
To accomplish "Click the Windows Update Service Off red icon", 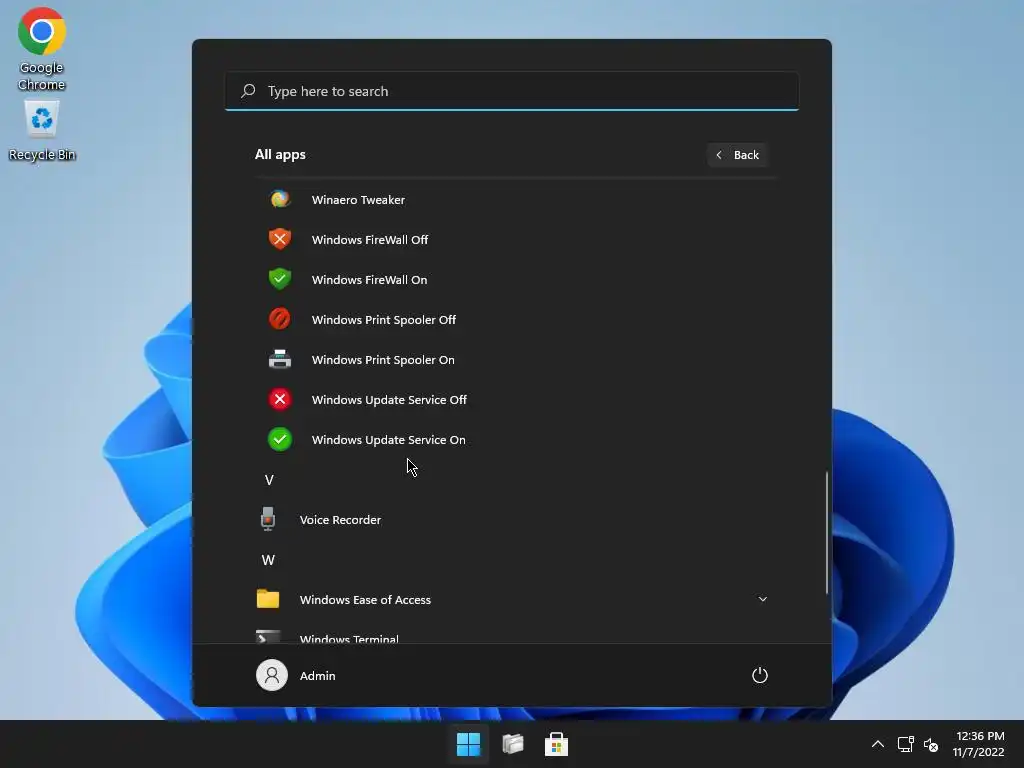I will 280,399.
